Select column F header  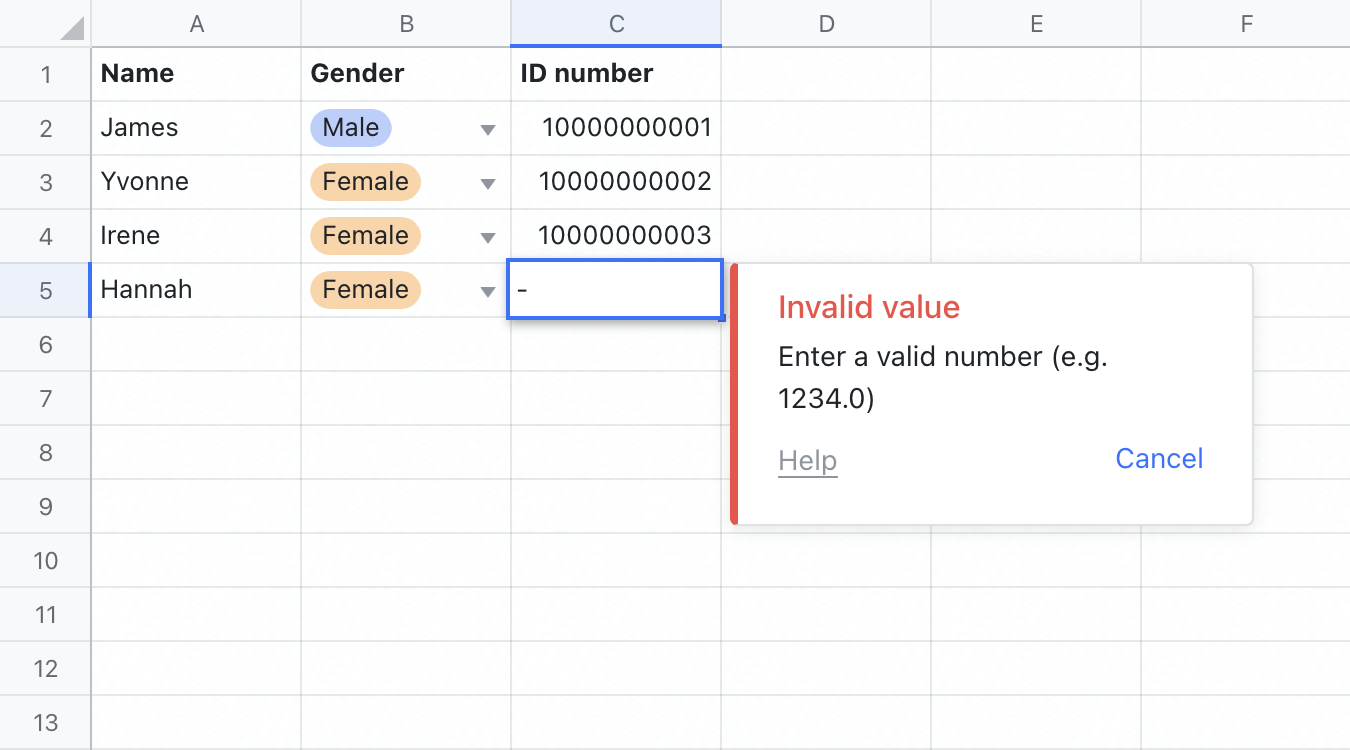coord(1245,23)
